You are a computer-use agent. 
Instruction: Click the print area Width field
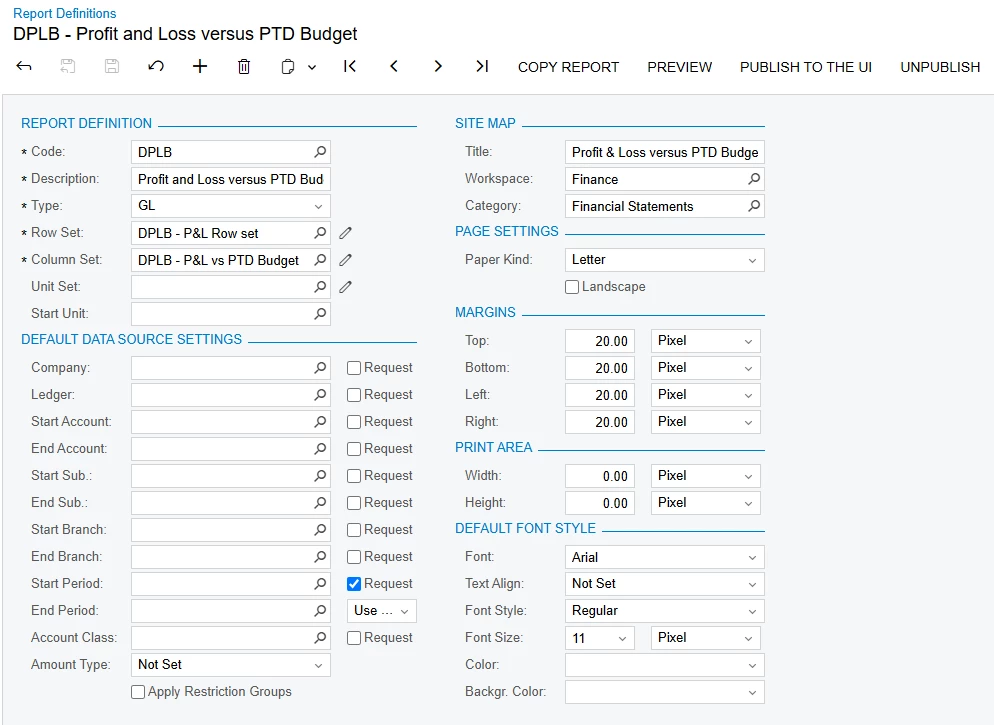click(600, 476)
